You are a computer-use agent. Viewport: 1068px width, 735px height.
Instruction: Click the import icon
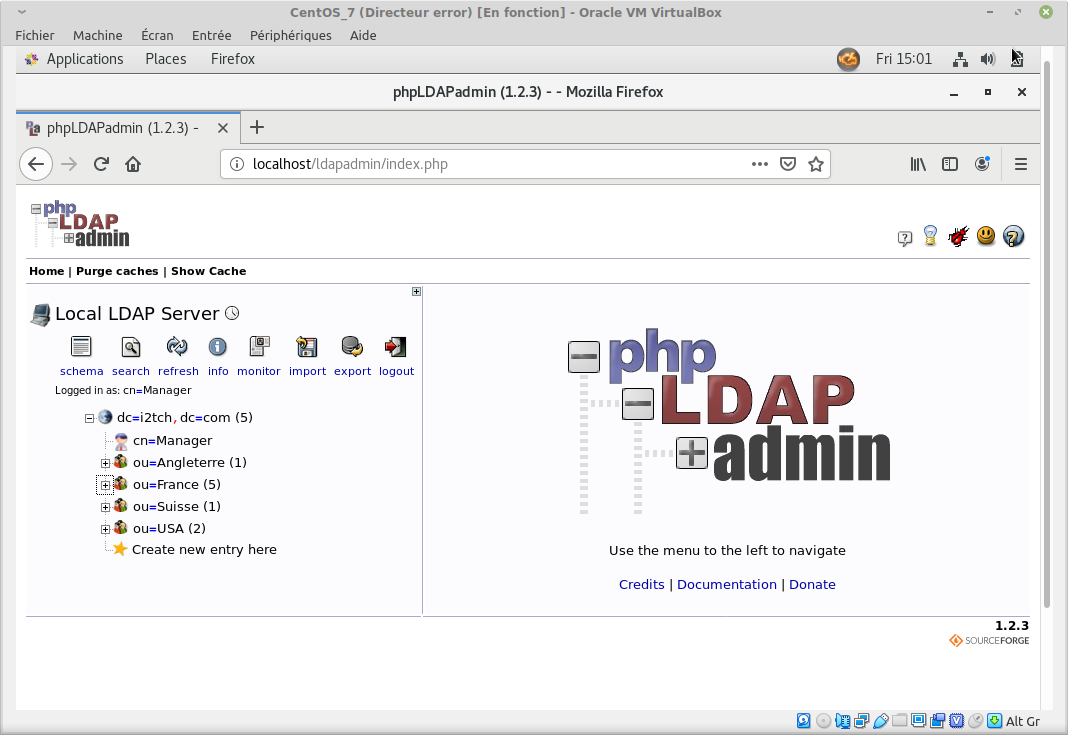(307, 348)
